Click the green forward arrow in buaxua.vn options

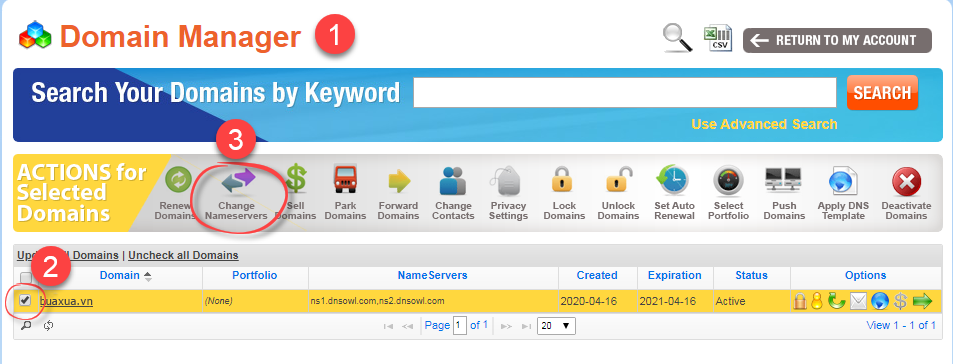click(x=922, y=301)
